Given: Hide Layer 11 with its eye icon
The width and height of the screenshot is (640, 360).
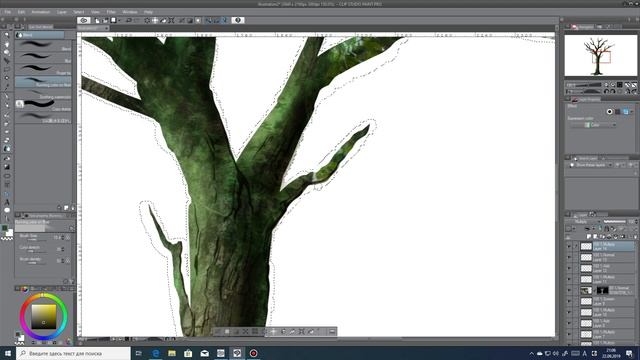Looking at the screenshot, I should tap(569, 279).
